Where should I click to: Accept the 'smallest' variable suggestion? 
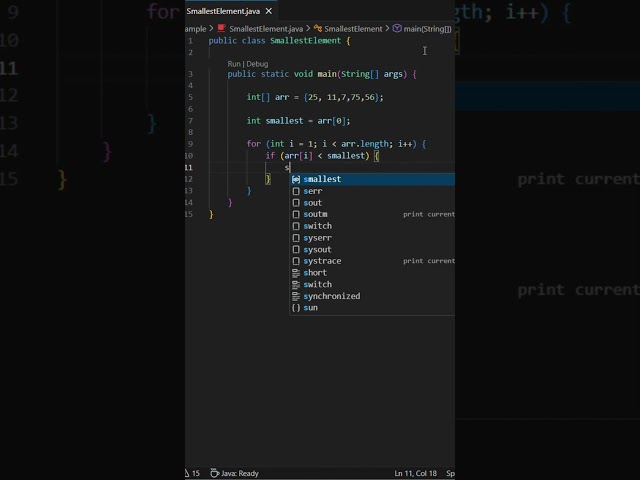[372, 179]
